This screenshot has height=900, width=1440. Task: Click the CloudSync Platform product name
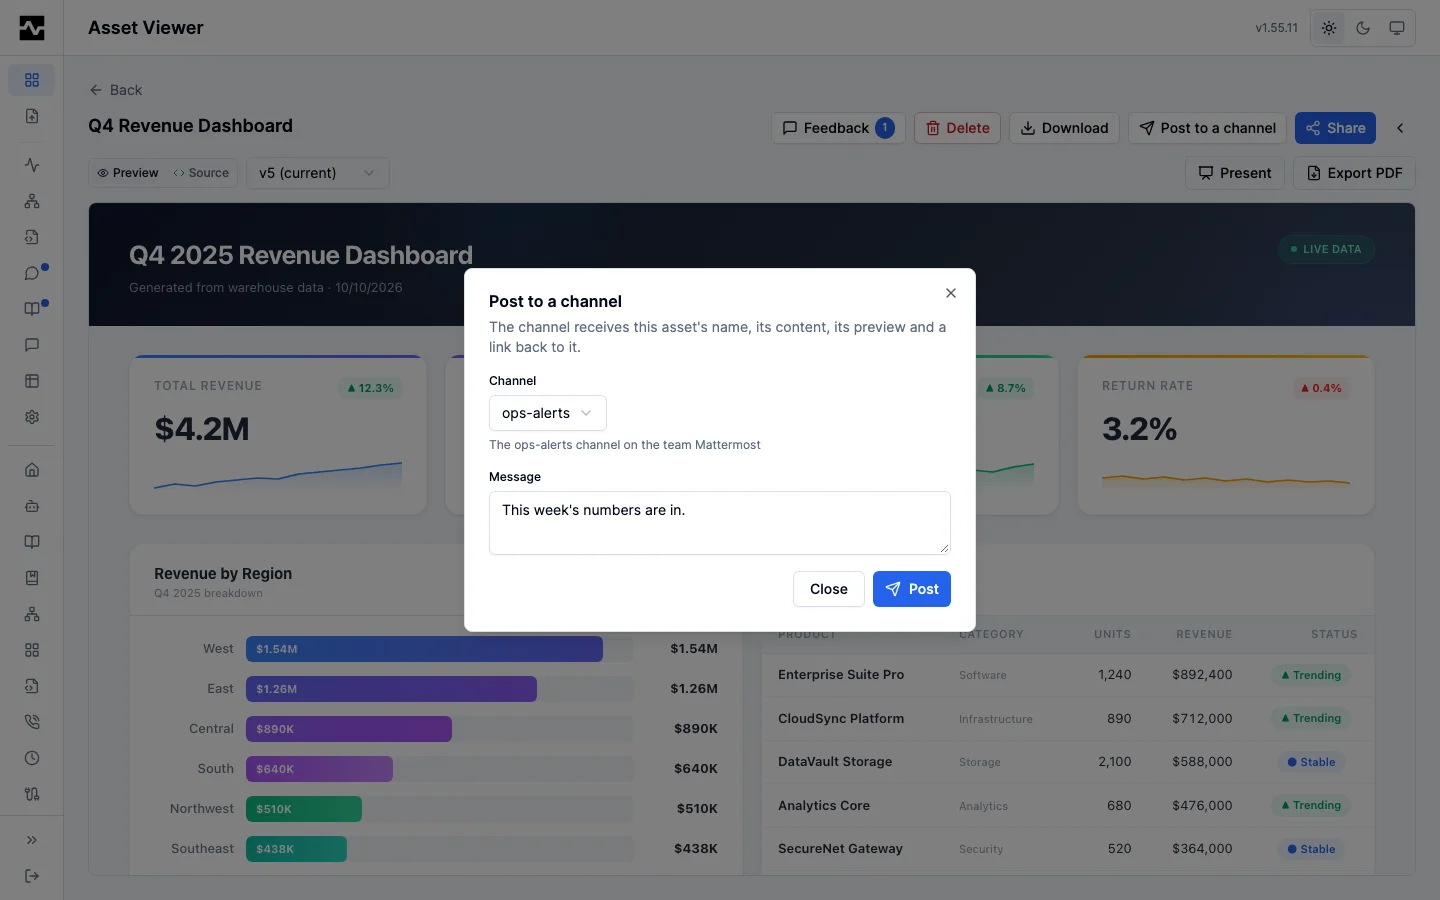tap(841, 719)
